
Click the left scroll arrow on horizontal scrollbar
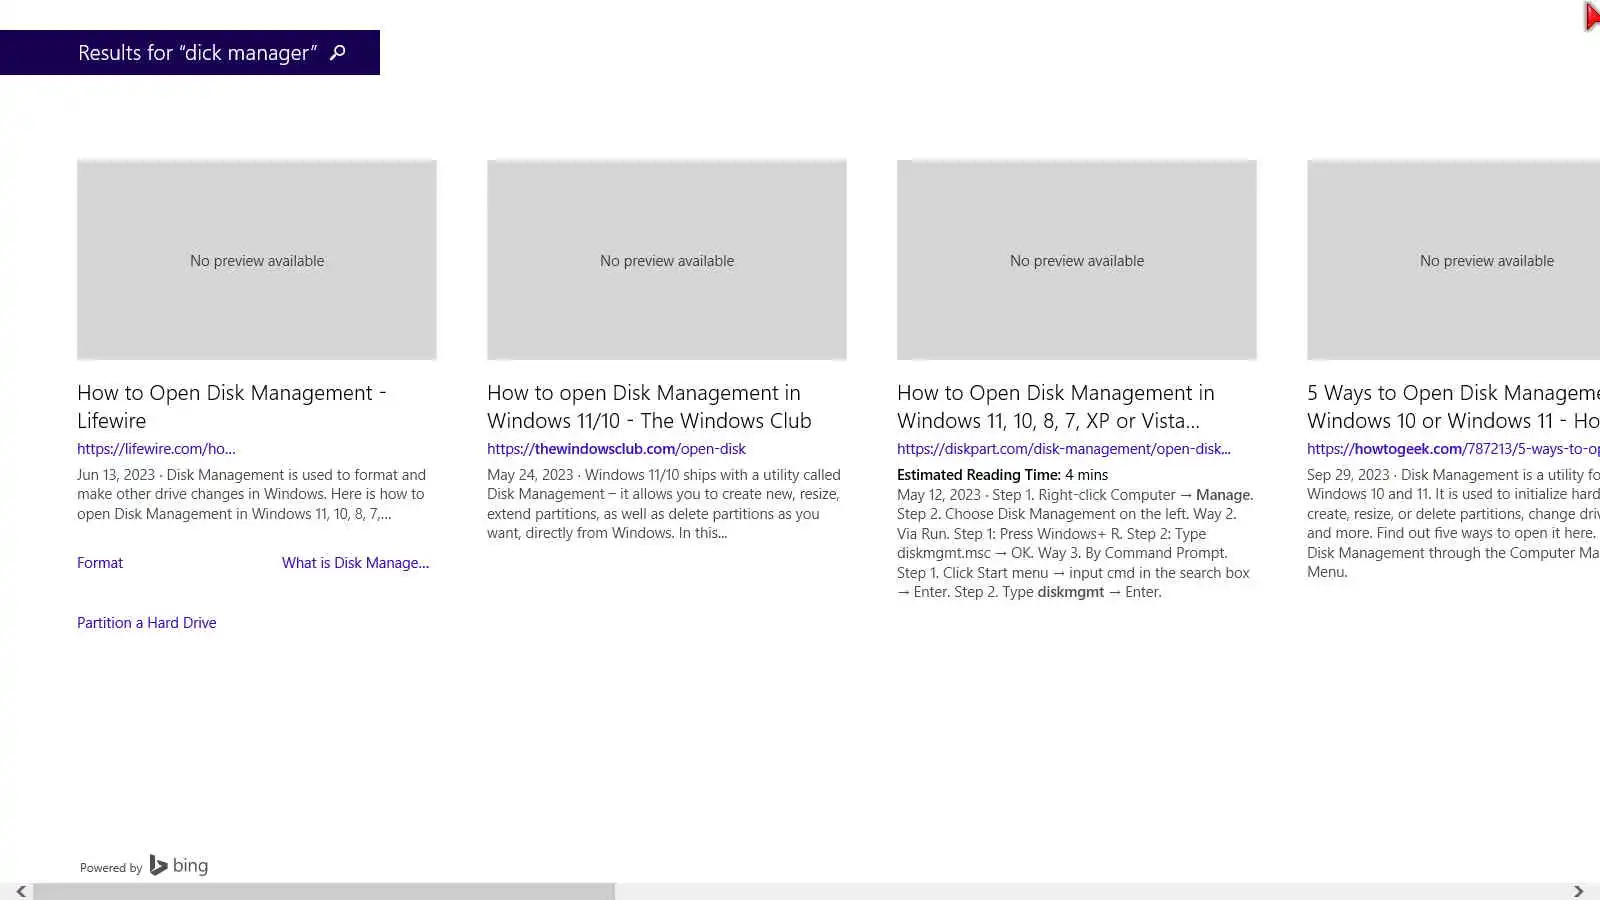click(20, 891)
